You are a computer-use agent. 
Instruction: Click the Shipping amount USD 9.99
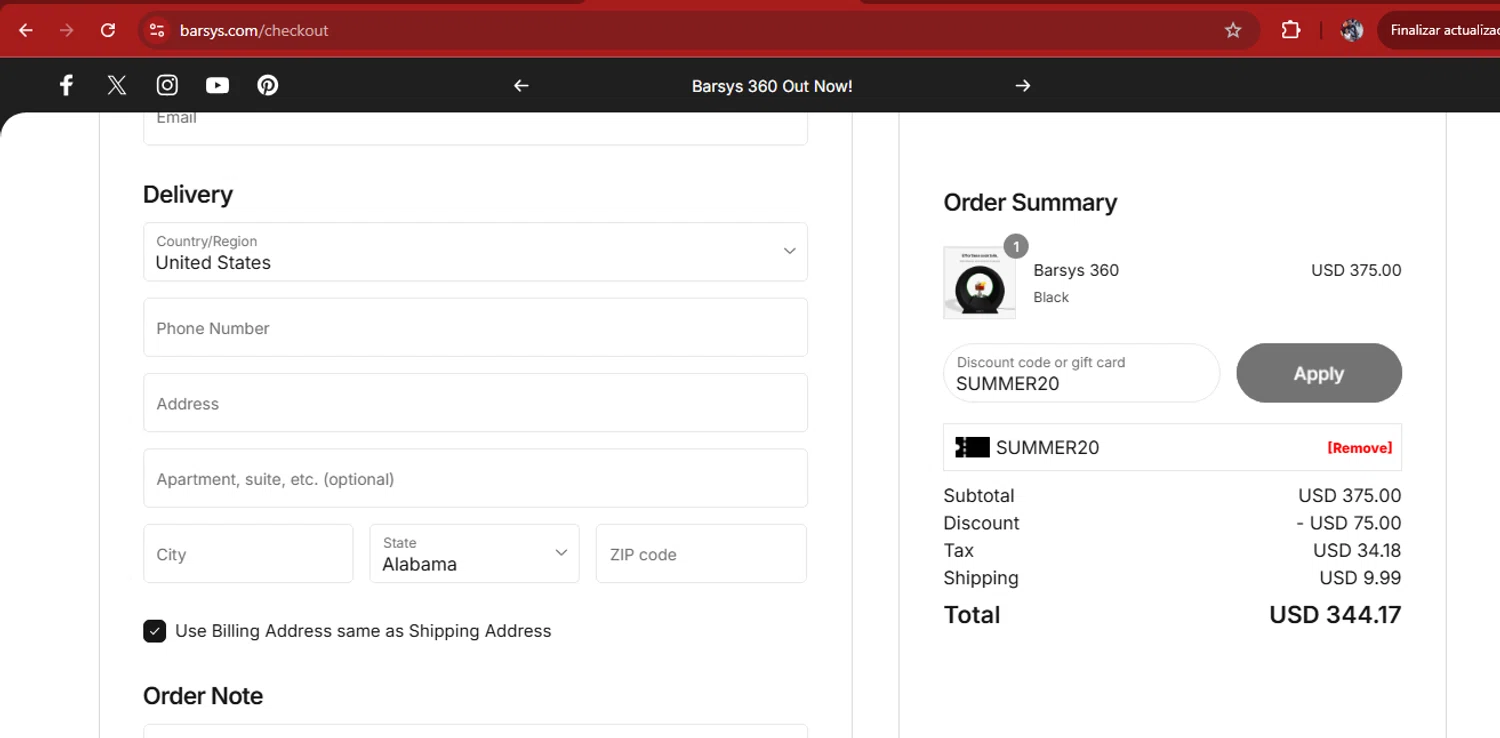pyautogui.click(x=1360, y=578)
